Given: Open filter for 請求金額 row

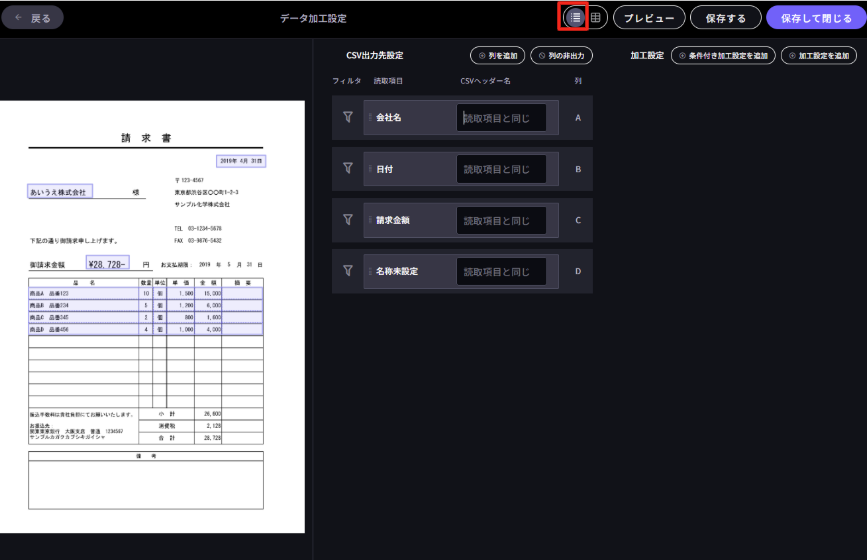Looking at the screenshot, I should [348, 220].
